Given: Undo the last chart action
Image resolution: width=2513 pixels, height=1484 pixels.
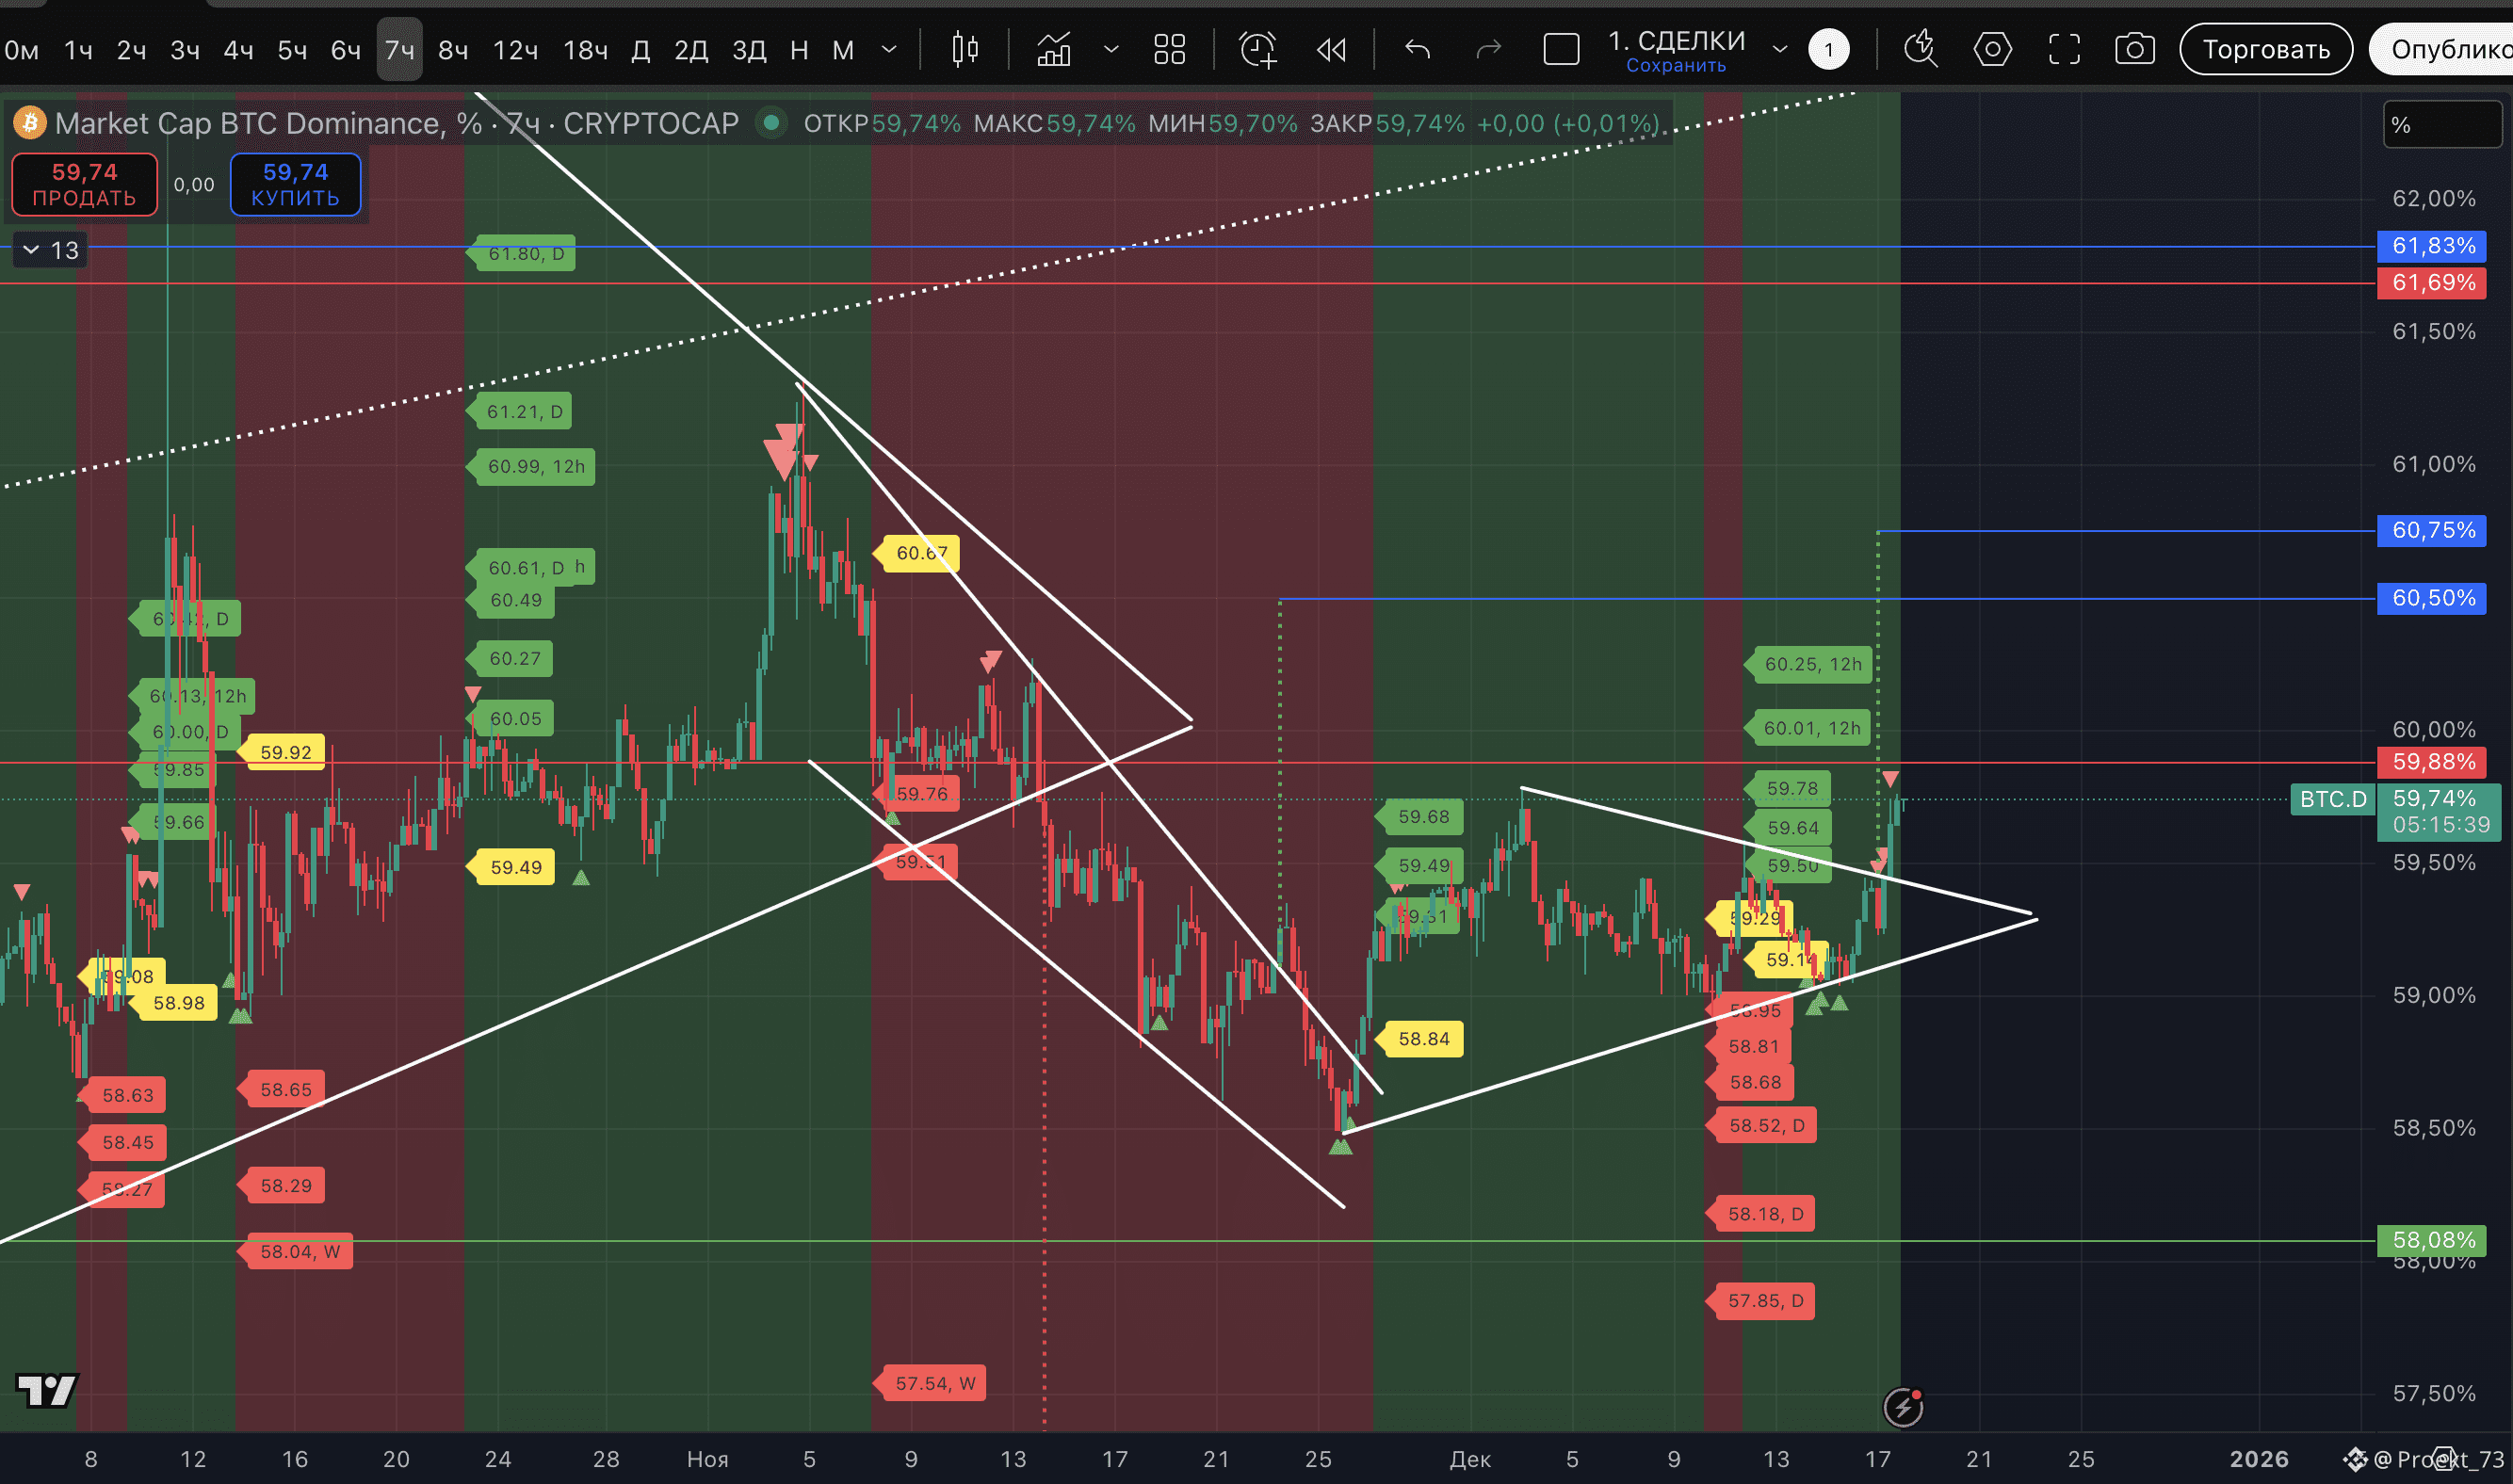Looking at the screenshot, I should coord(1417,49).
